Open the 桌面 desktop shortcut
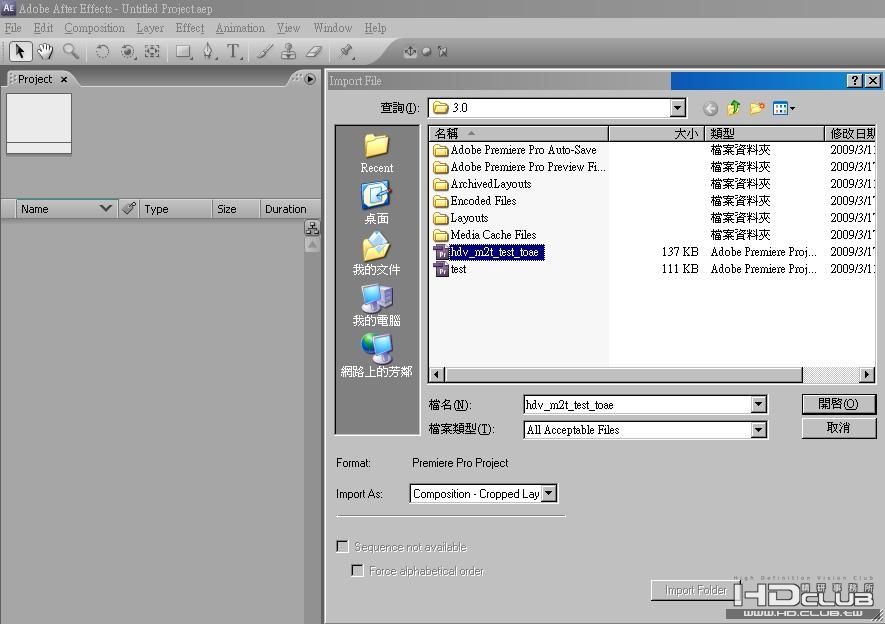The height and width of the screenshot is (624, 885). pyautogui.click(x=376, y=202)
